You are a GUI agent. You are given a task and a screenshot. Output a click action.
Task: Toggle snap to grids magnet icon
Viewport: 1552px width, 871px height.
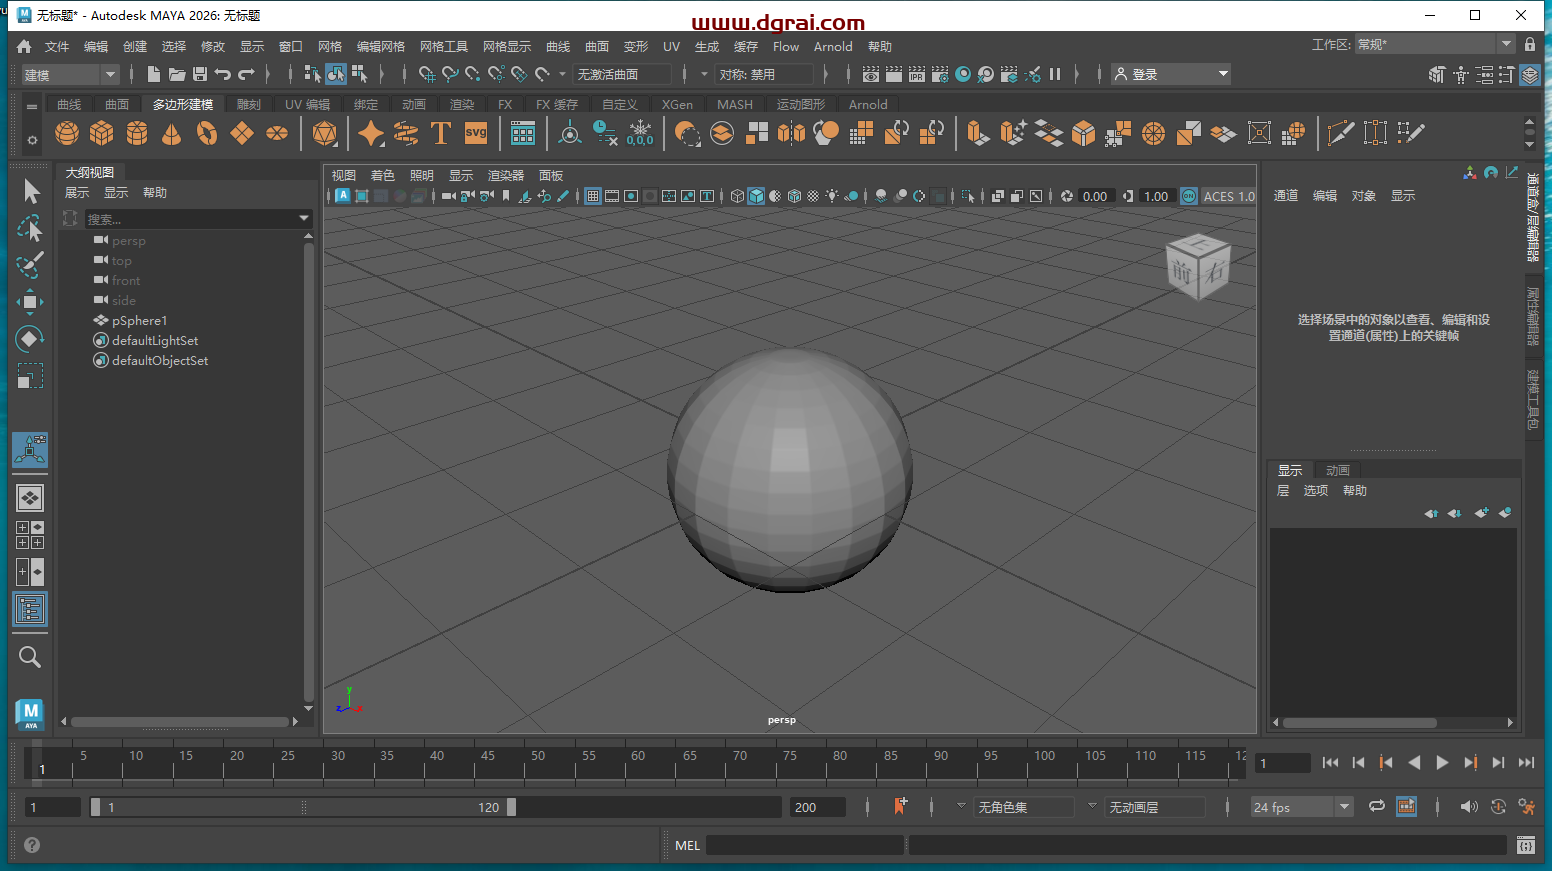[427, 74]
